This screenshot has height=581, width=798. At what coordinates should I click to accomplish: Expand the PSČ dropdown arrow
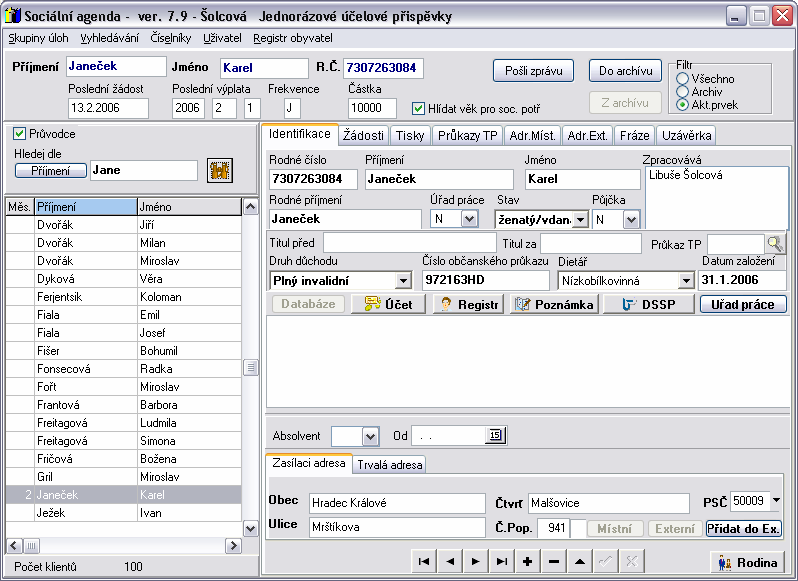pos(776,501)
